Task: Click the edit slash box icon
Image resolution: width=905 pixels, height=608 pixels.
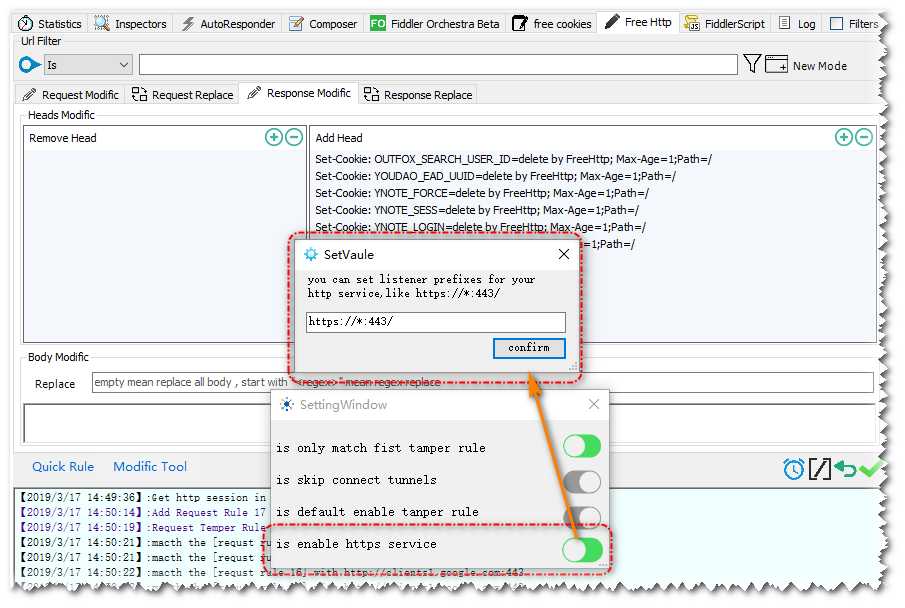Action: click(x=820, y=469)
